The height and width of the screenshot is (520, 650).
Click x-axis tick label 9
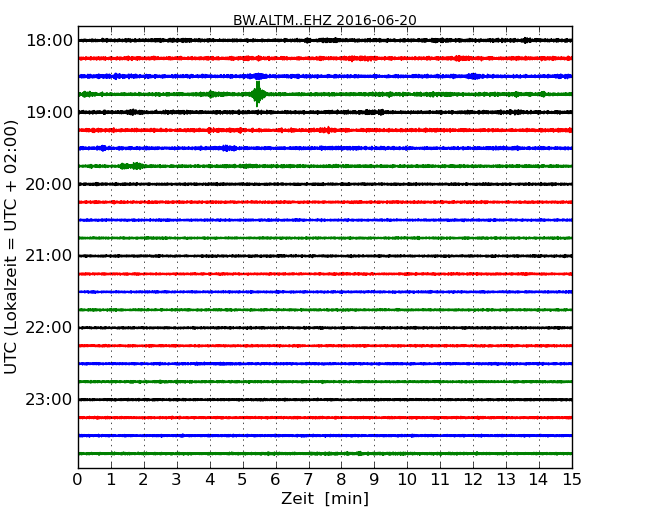pos(374,480)
